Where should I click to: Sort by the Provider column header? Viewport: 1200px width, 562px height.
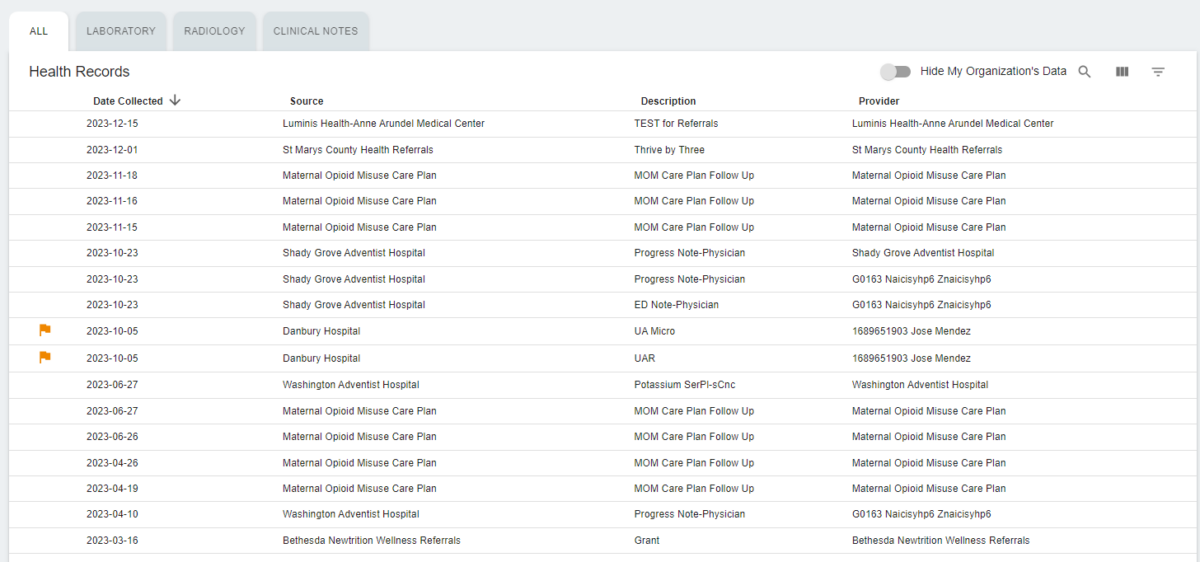pos(878,101)
